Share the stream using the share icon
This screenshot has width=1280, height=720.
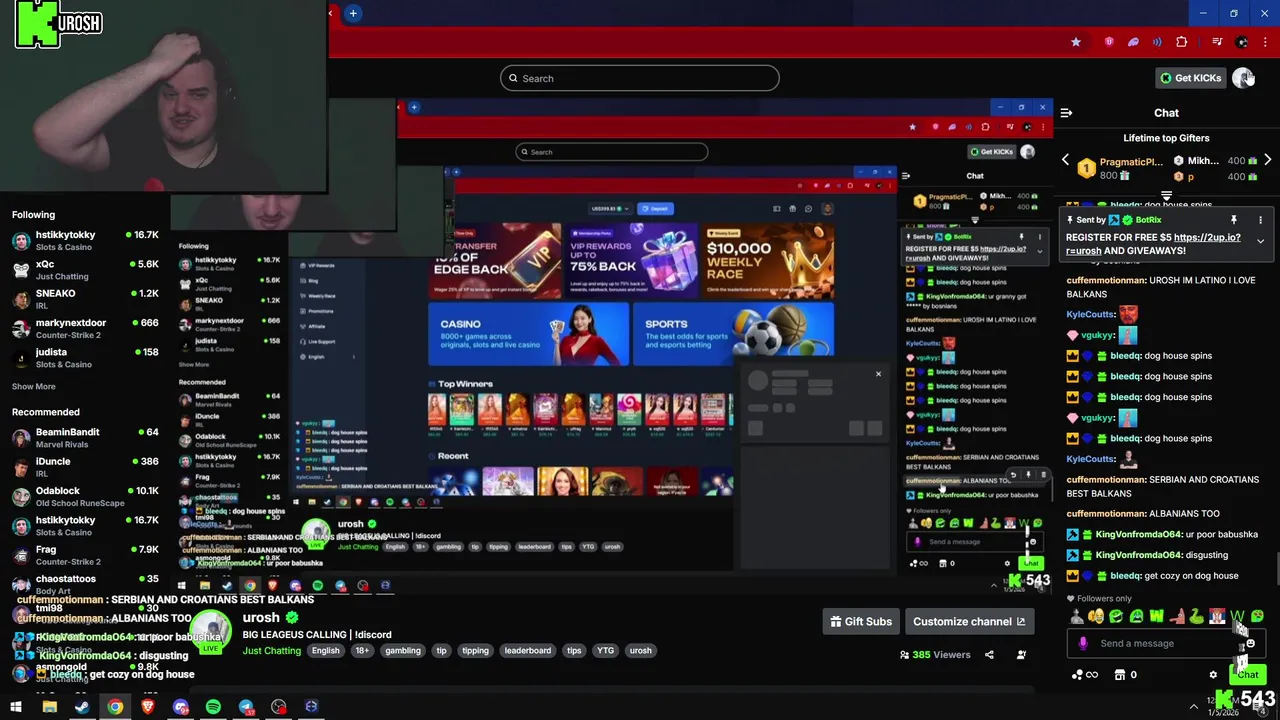pos(989,654)
